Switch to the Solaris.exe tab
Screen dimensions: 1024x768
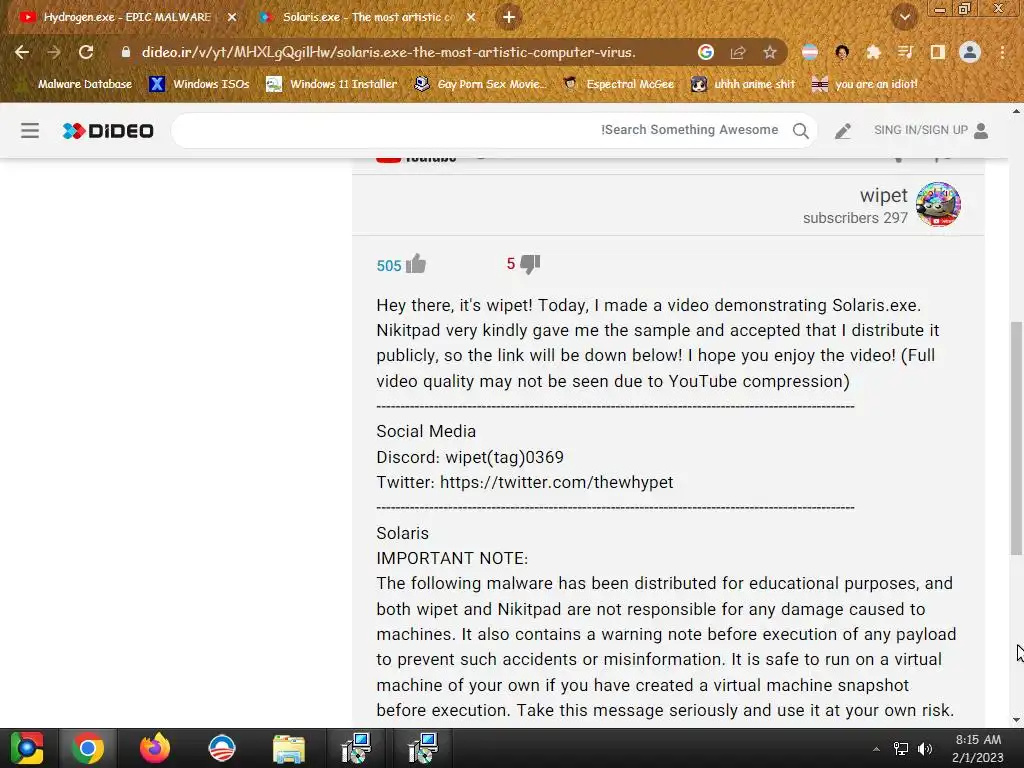(366, 18)
